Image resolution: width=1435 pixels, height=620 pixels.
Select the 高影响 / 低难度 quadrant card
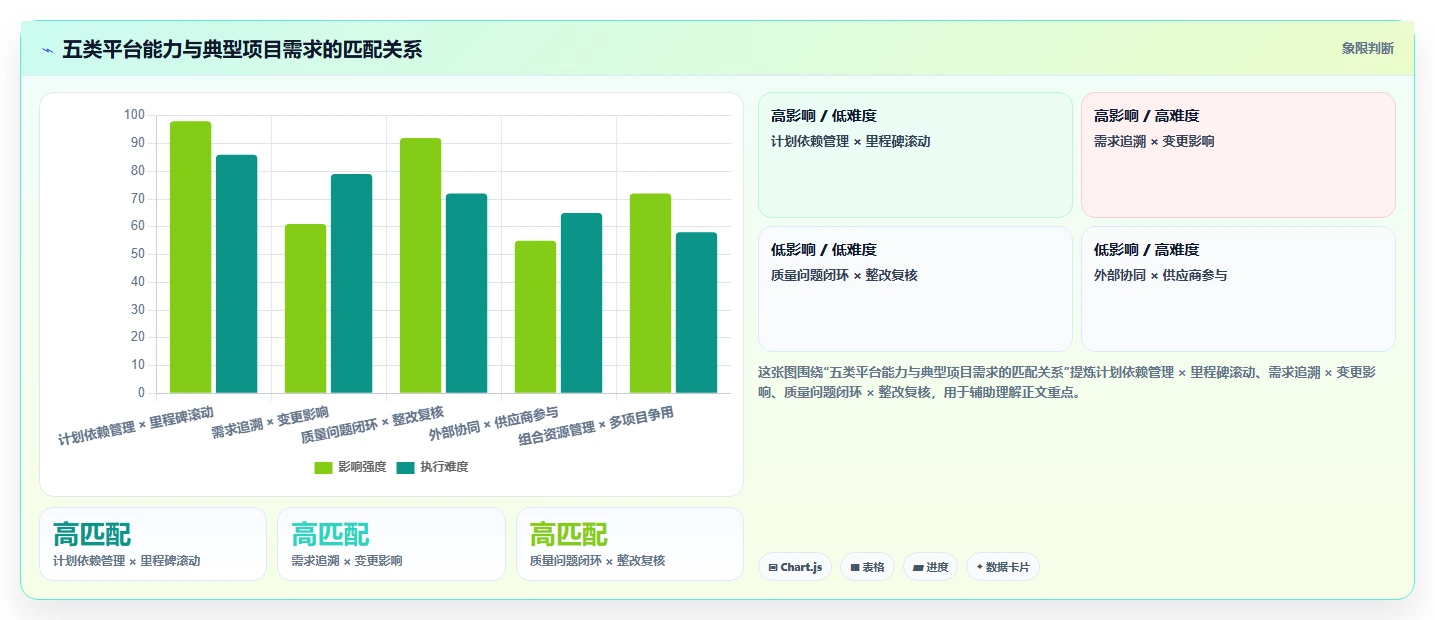pyautogui.click(x=915, y=155)
